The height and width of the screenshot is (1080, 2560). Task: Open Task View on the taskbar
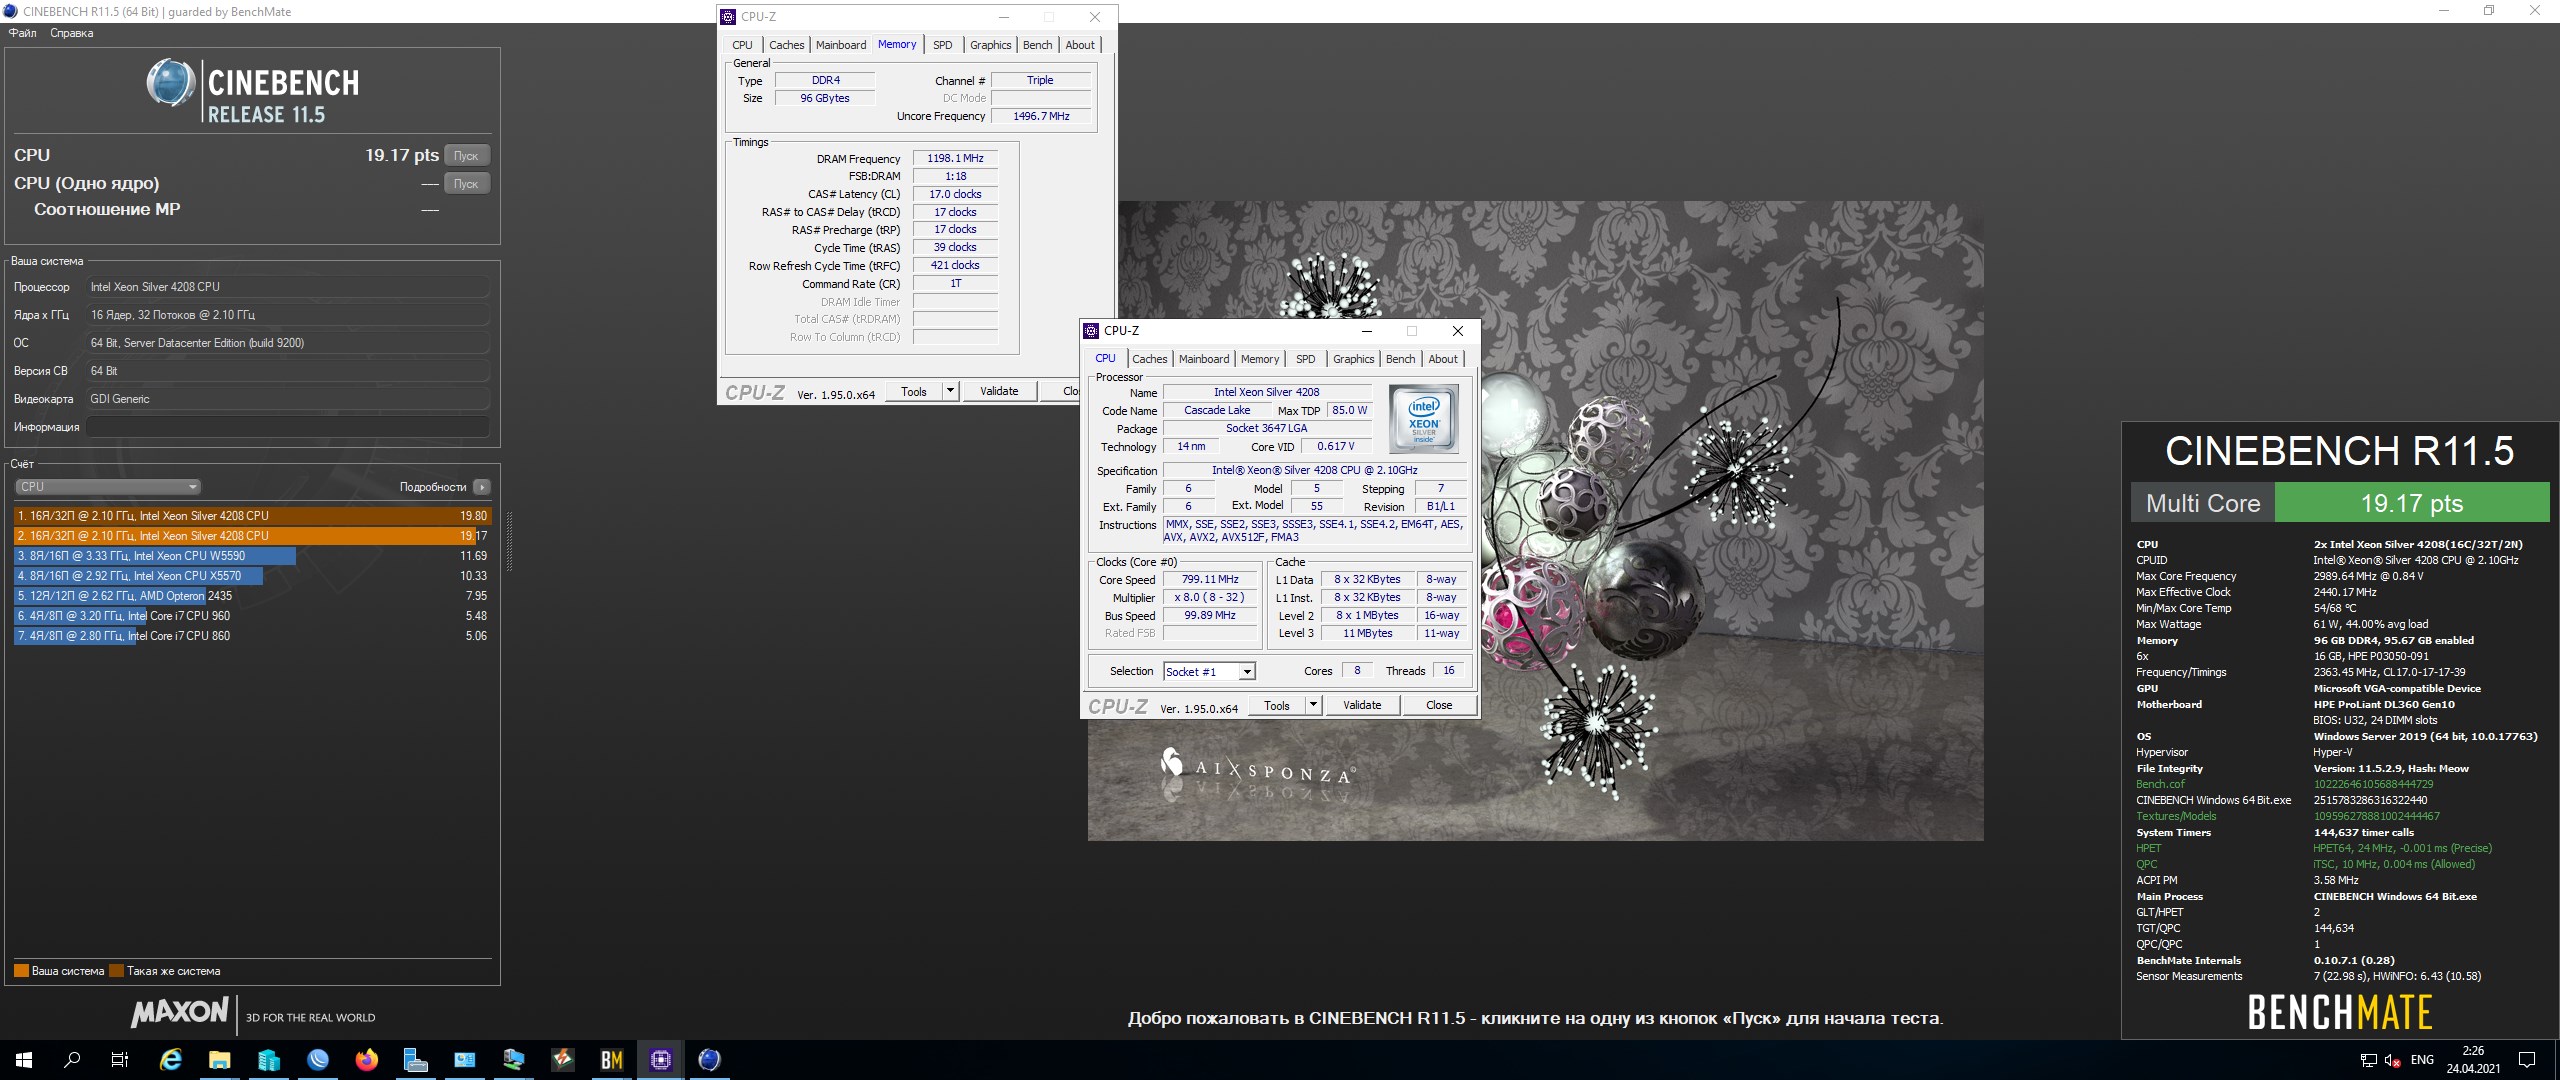click(120, 1060)
